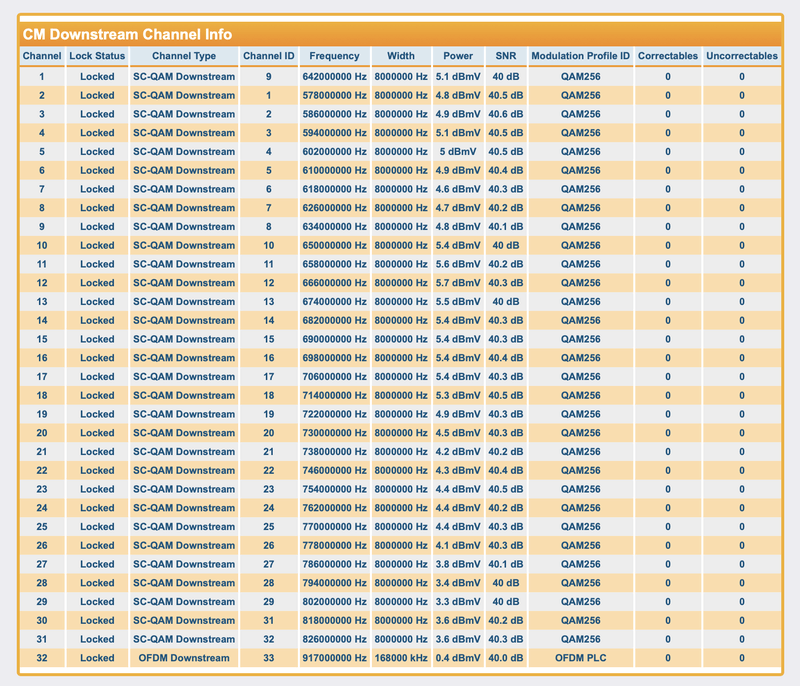Select frequency cell 738000000 Hz
Viewport: 800px width, 686px height.
tap(334, 451)
